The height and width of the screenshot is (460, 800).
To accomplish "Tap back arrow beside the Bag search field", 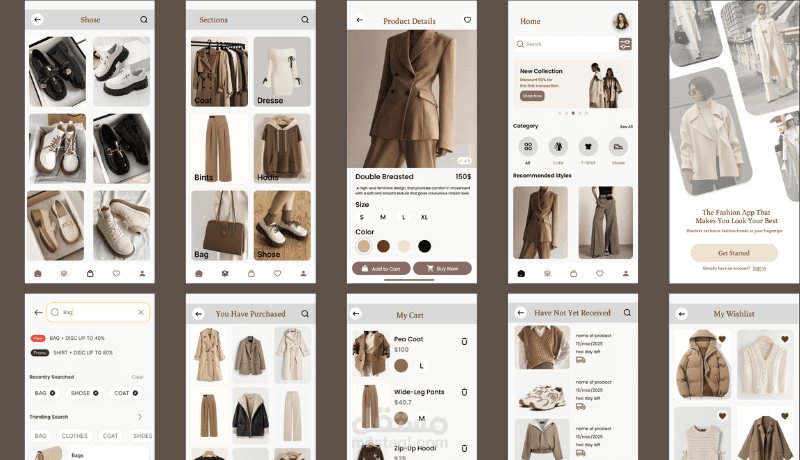I will coord(38,312).
